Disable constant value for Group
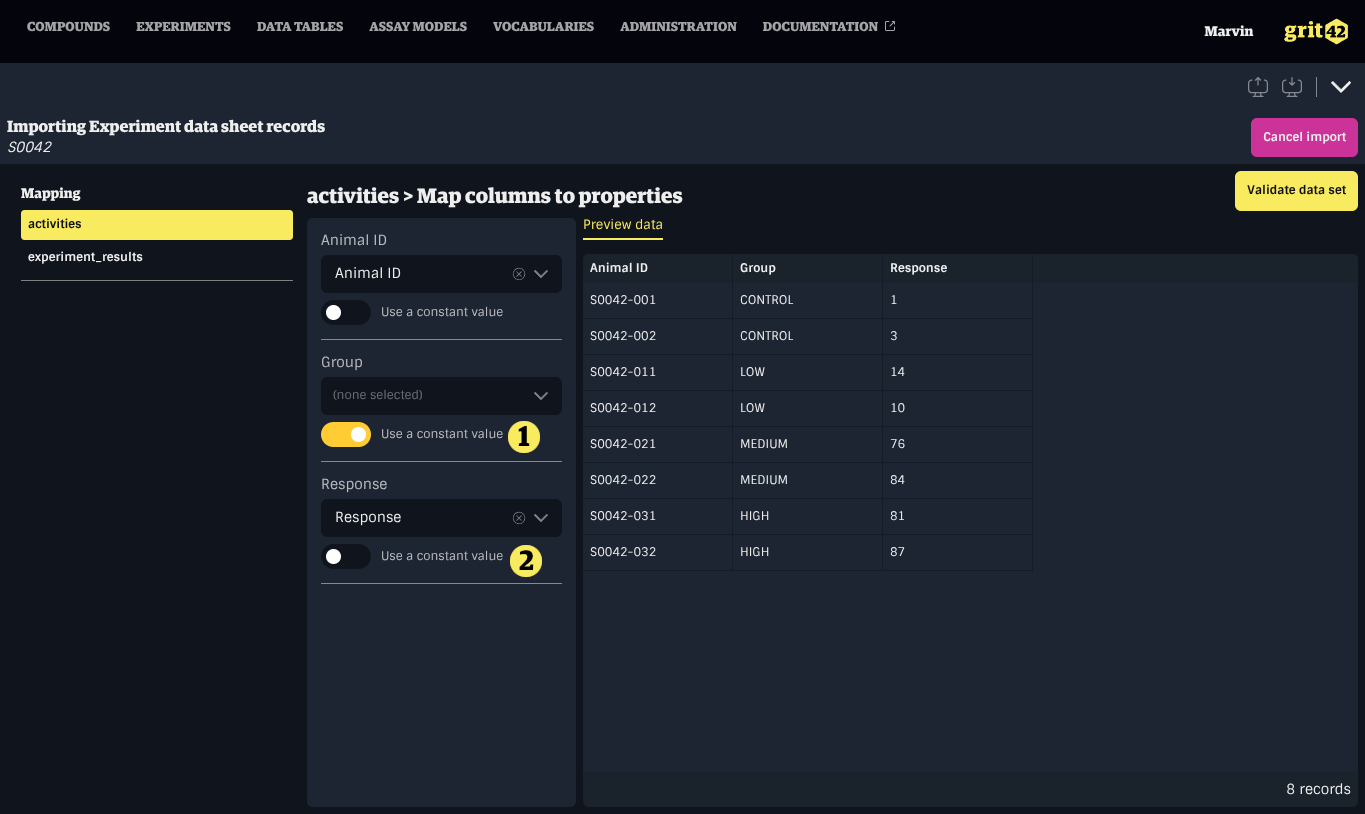Image resolution: width=1365 pixels, height=814 pixels. [x=346, y=434]
